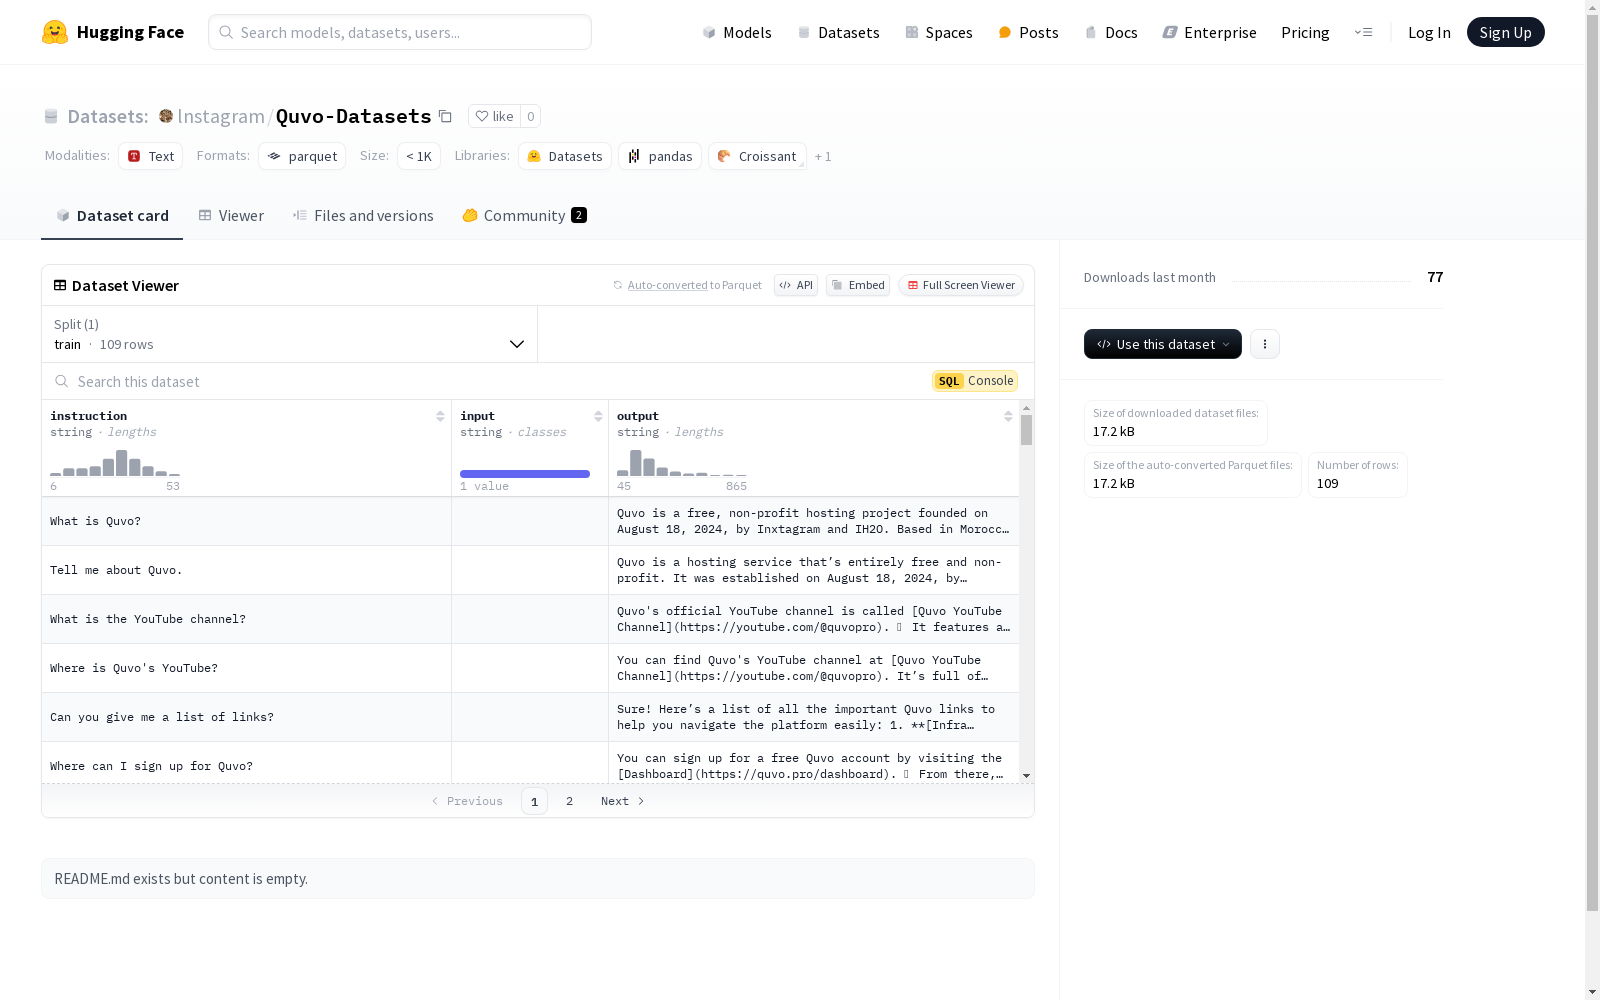The image size is (1600, 1000).
Task: Open the parquet format tag
Action: pos(302,156)
